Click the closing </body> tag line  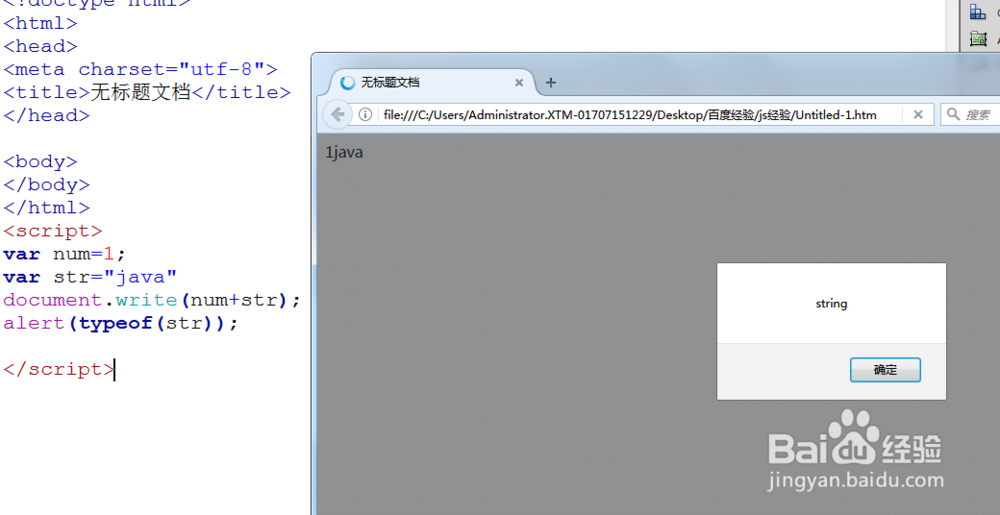tap(47, 184)
